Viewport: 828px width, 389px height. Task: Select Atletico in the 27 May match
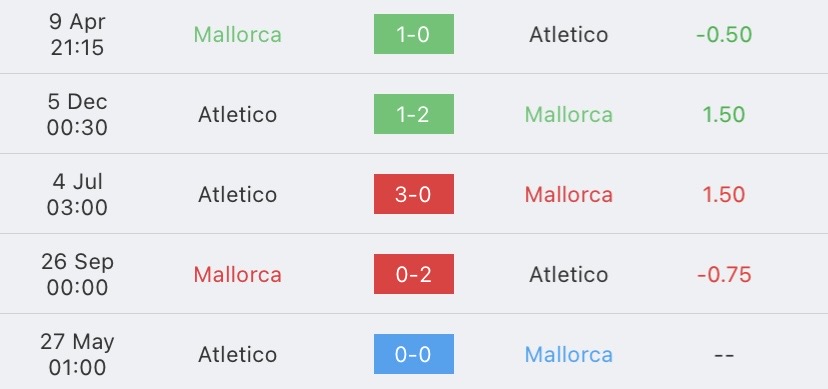click(x=238, y=355)
